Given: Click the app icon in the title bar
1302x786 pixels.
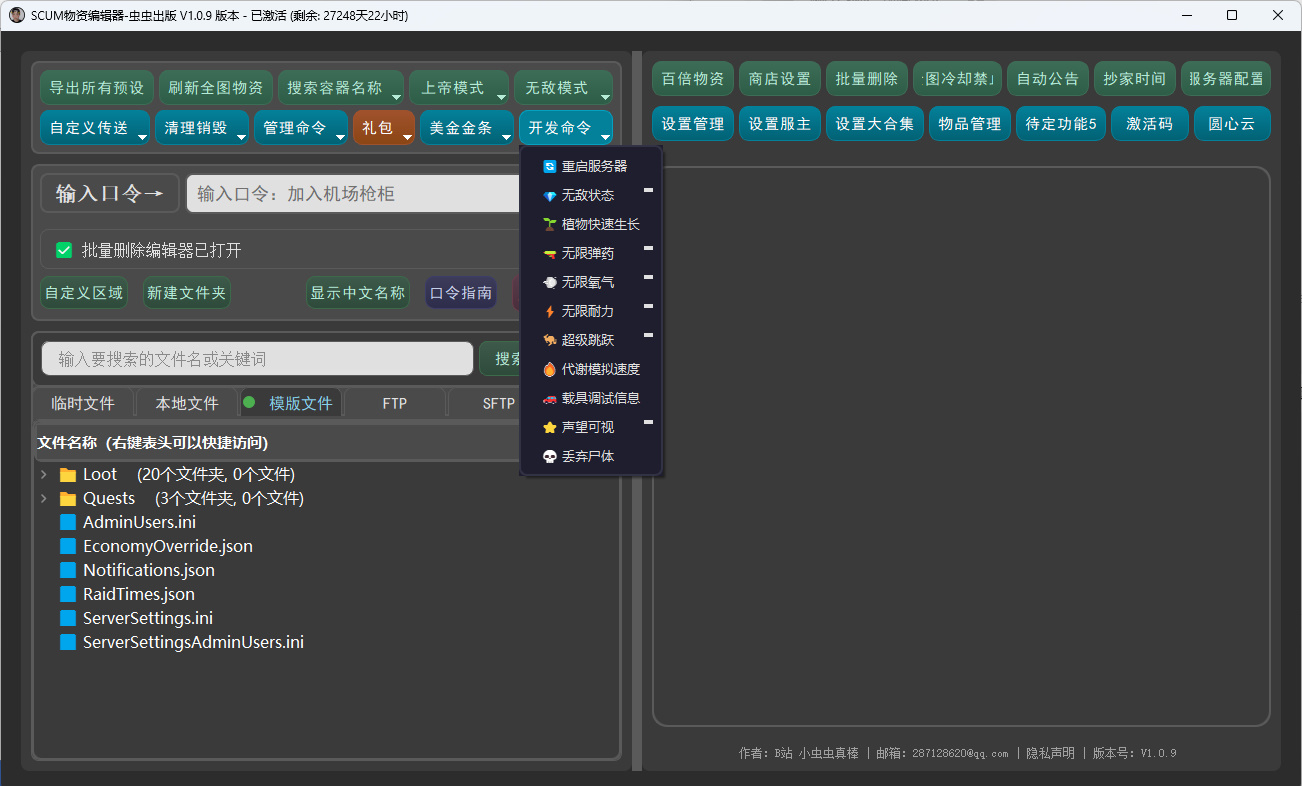Looking at the screenshot, I should (17, 16).
